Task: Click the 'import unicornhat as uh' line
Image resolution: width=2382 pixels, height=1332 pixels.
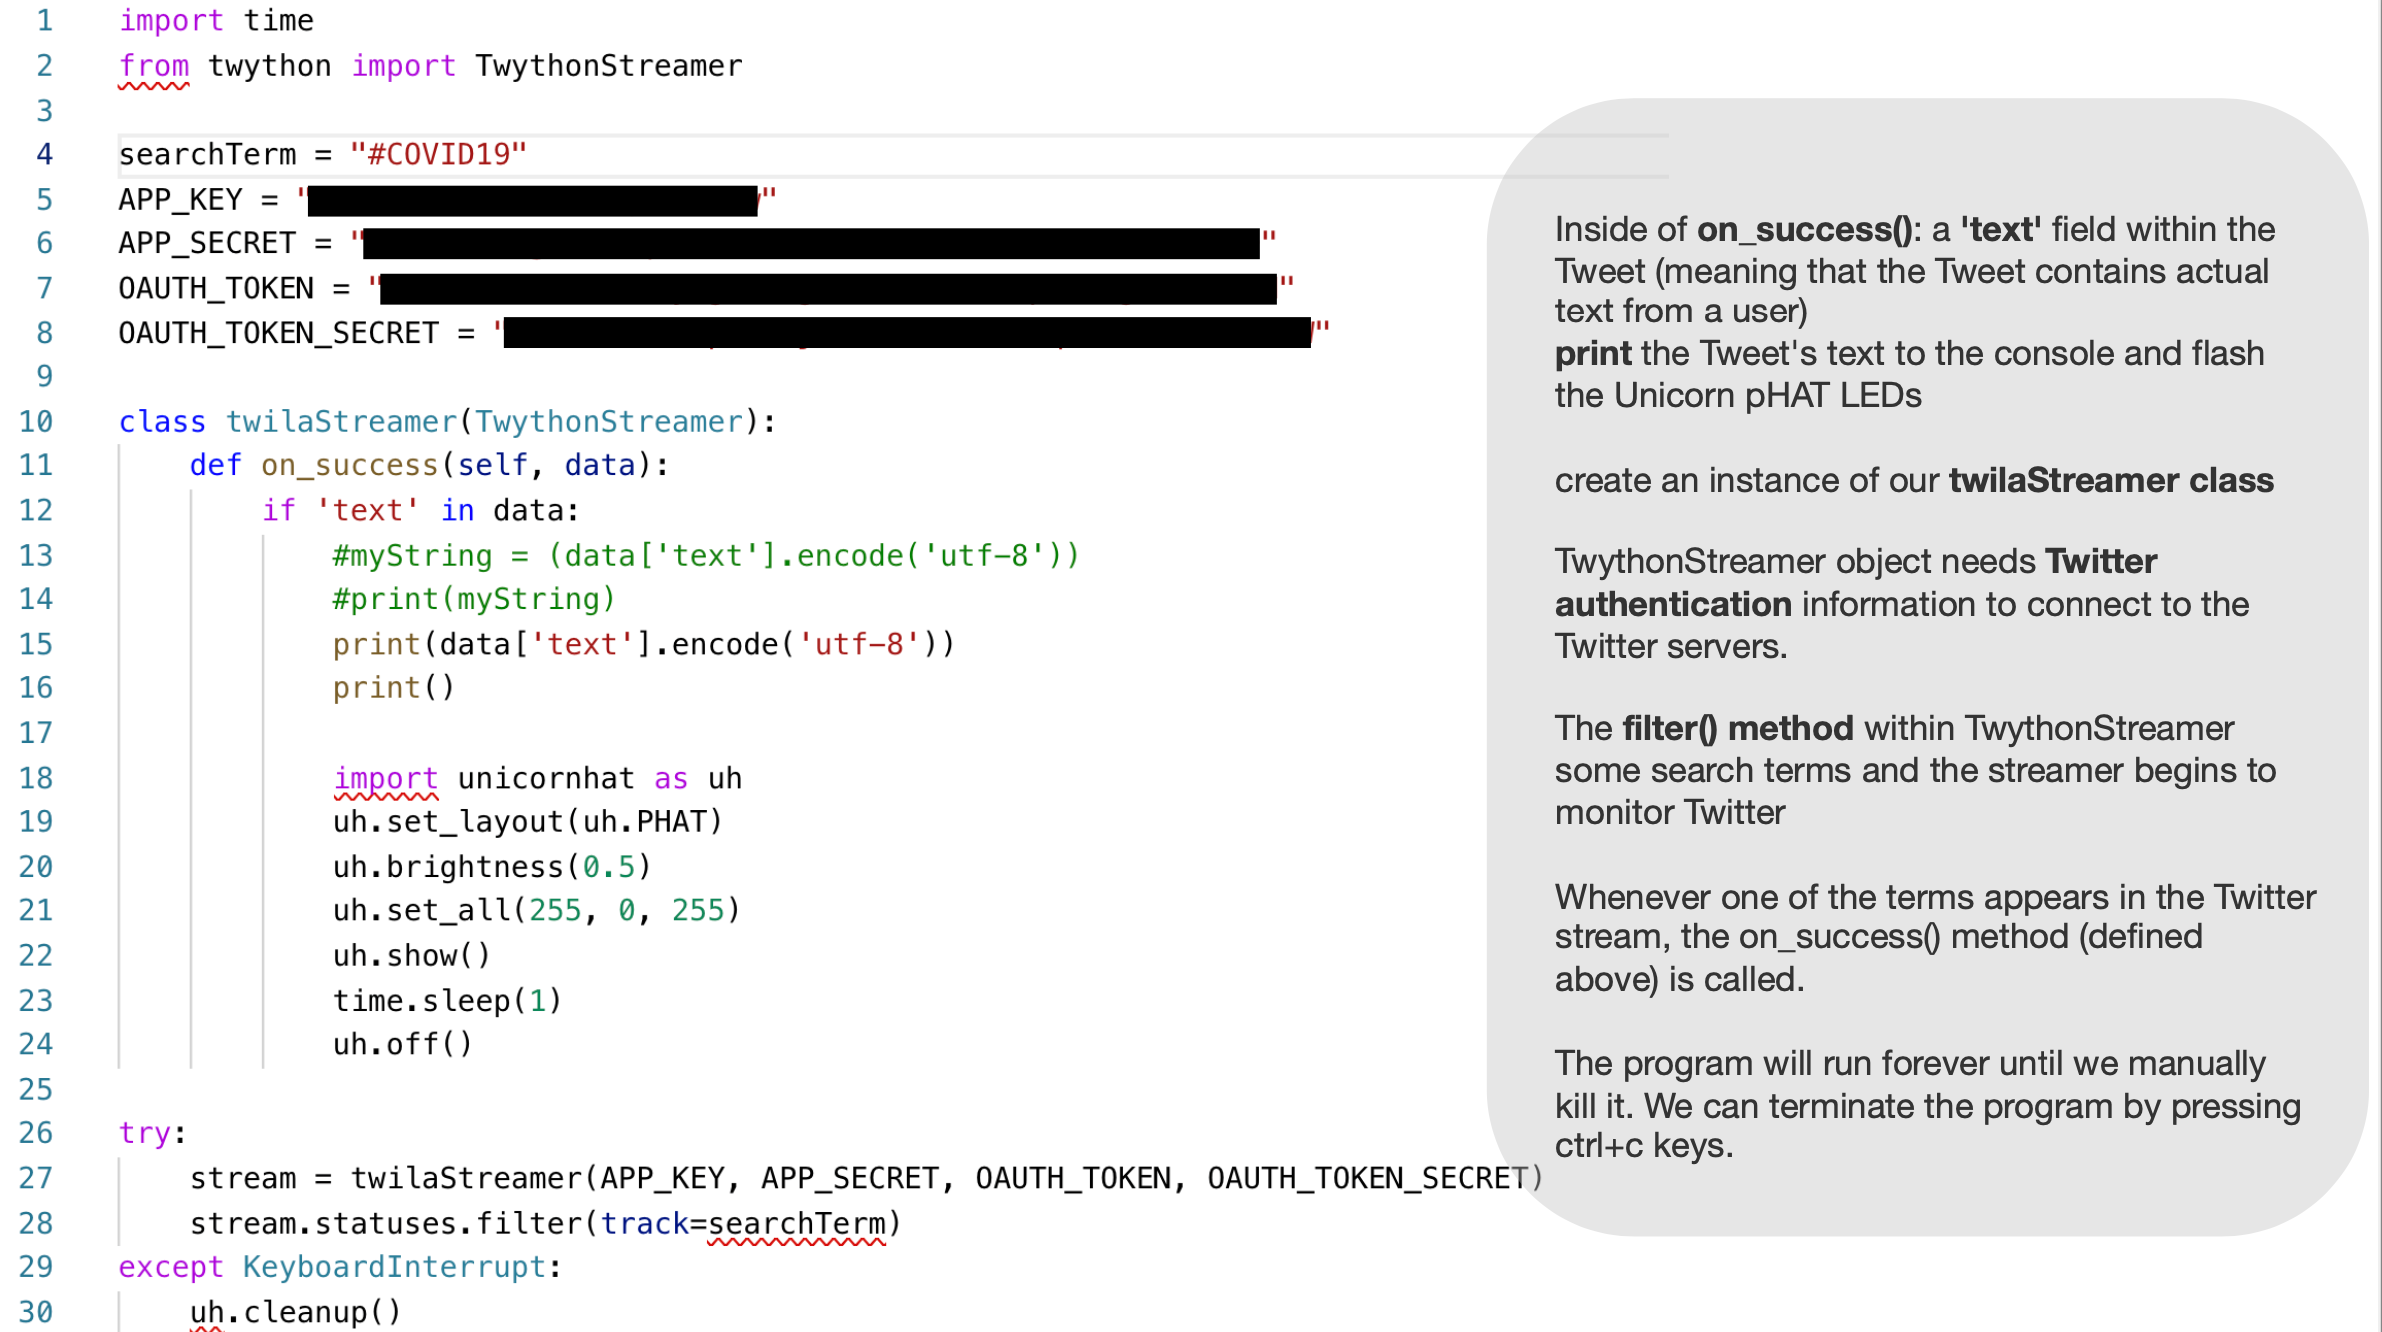Action: click(537, 778)
